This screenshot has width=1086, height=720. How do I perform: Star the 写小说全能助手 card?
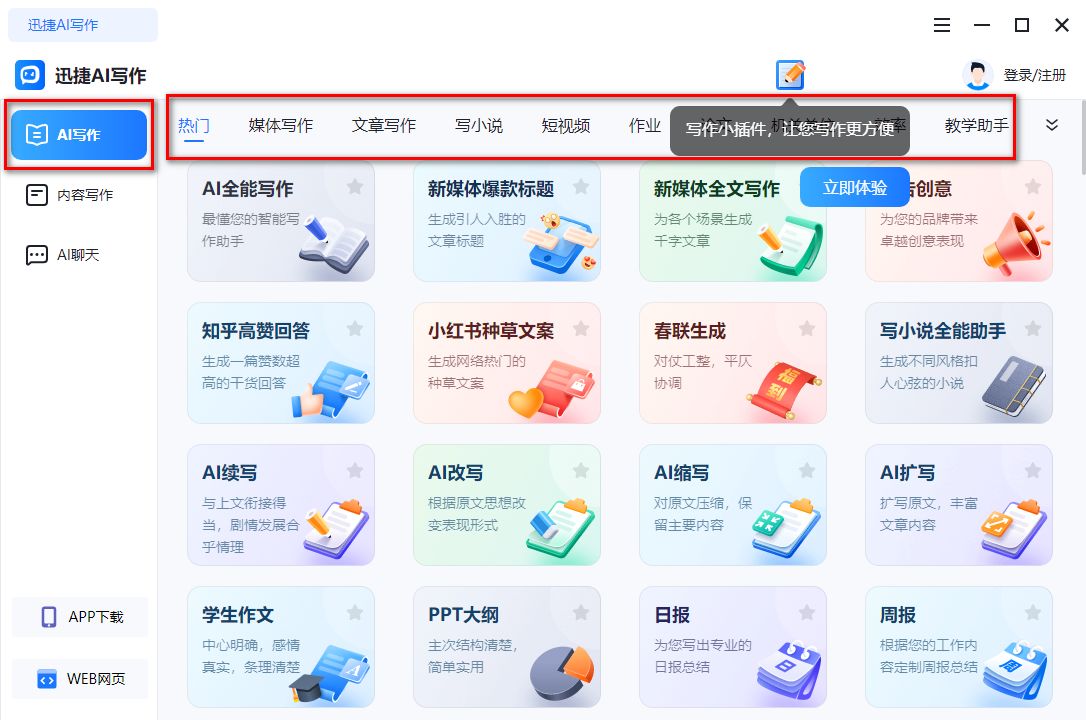click(1033, 328)
